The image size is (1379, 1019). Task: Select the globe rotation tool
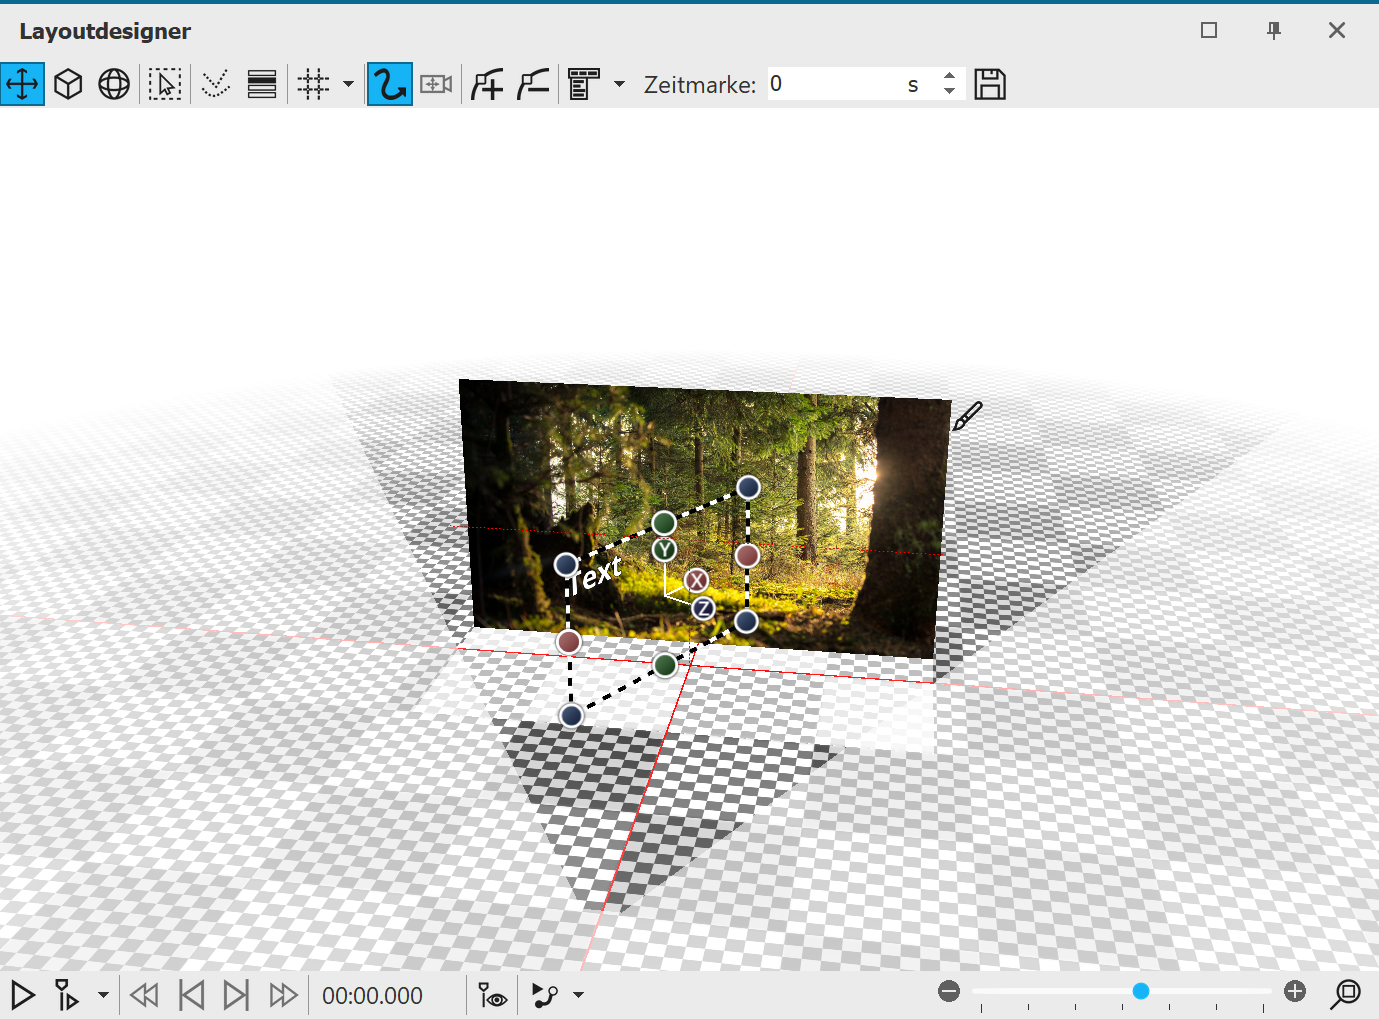click(113, 84)
